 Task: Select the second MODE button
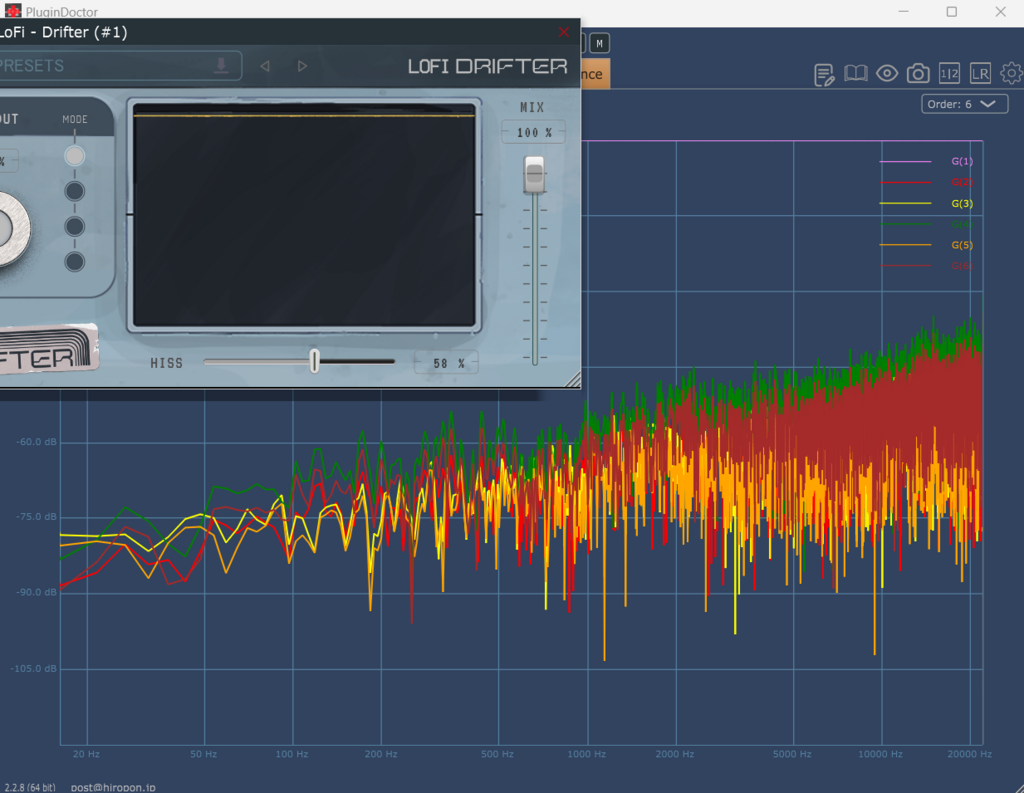coord(74,191)
